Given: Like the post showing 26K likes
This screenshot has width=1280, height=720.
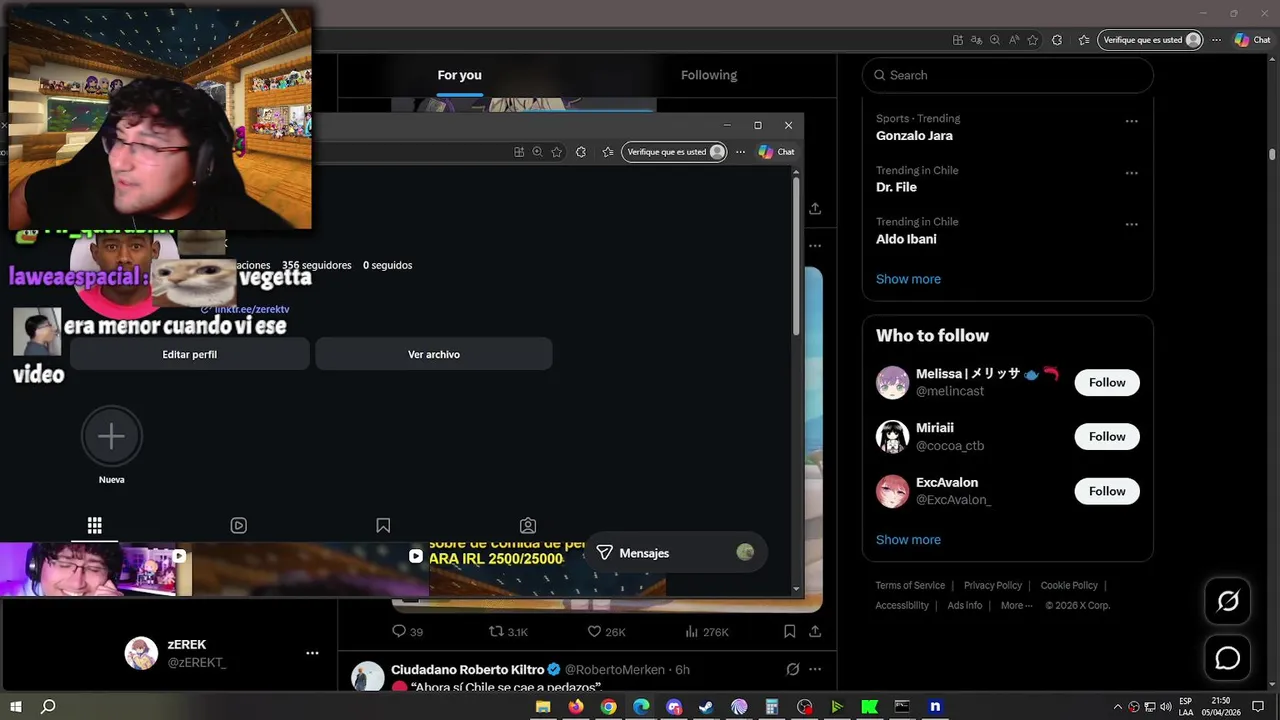Looking at the screenshot, I should coord(606,632).
